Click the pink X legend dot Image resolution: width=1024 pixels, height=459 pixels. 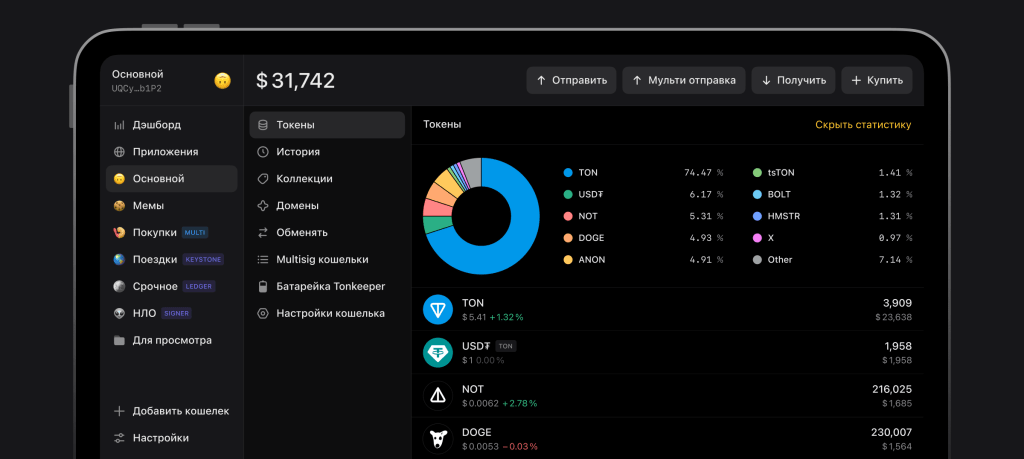click(757, 238)
